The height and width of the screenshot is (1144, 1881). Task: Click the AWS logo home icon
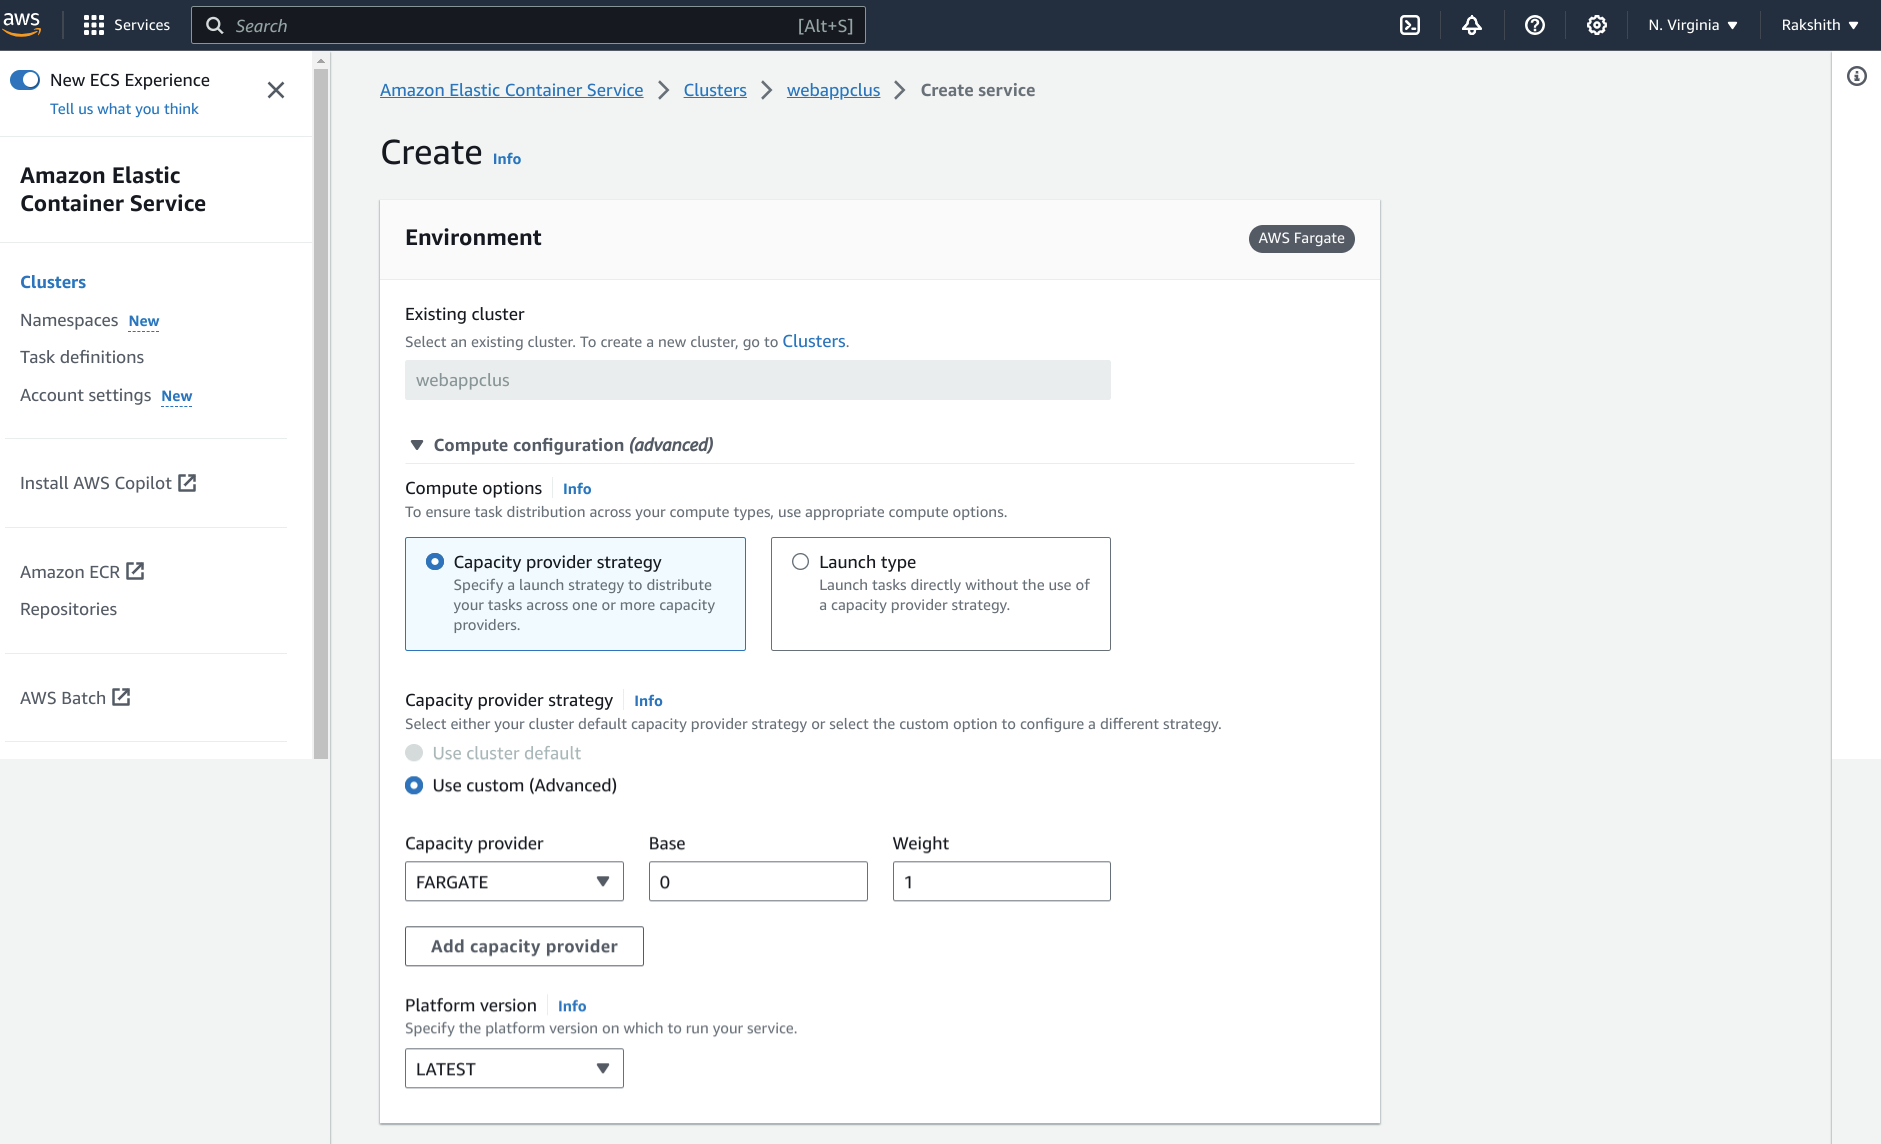[22, 24]
